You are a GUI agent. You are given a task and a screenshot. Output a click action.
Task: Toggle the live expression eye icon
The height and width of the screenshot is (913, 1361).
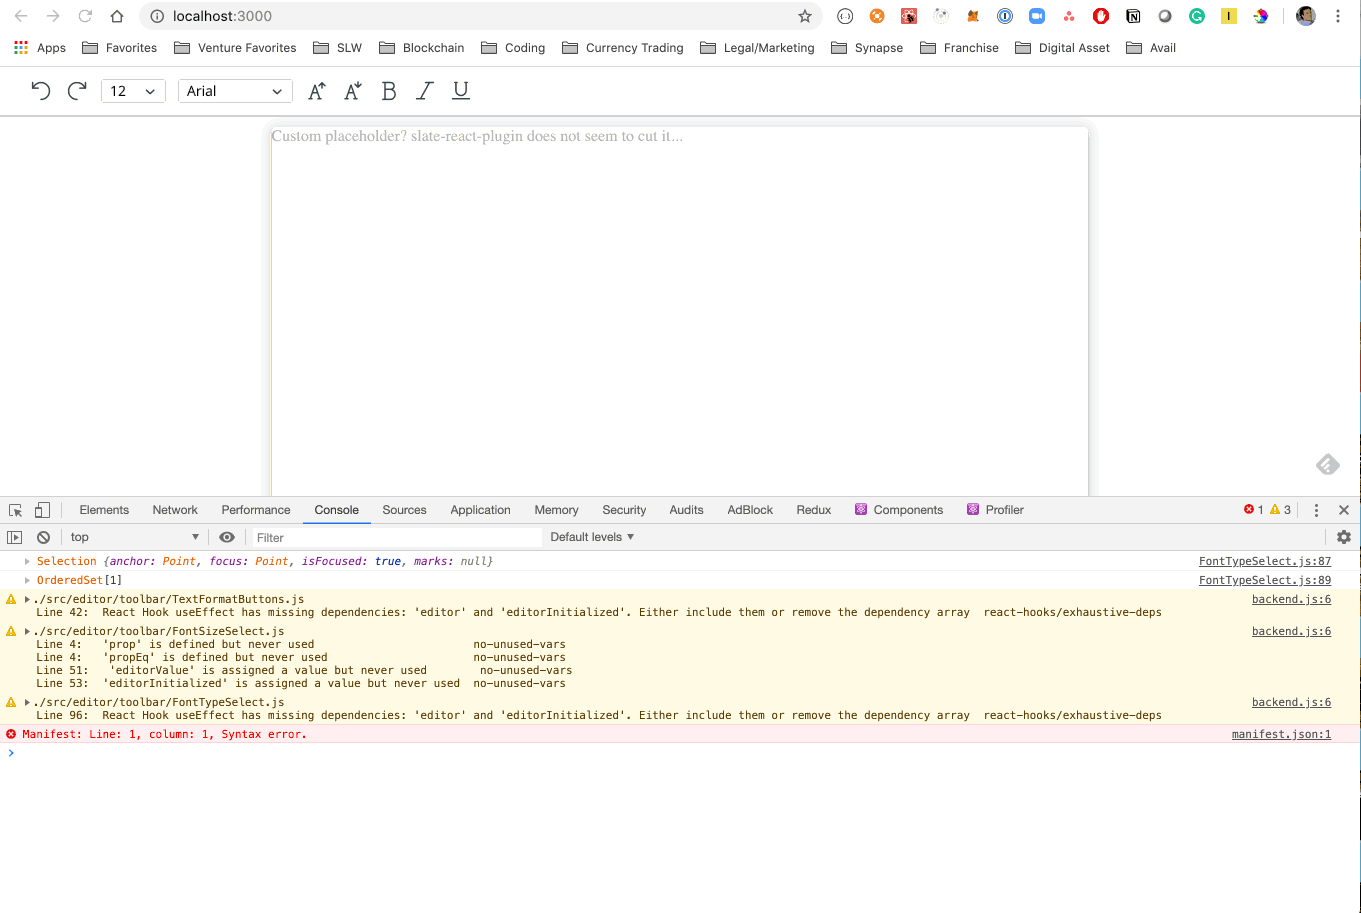coord(227,537)
